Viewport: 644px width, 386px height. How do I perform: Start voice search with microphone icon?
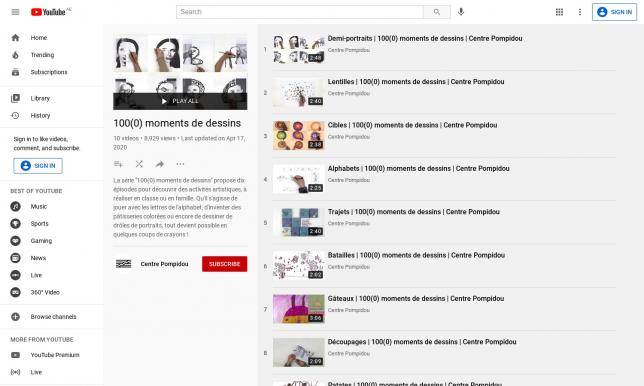pyautogui.click(x=461, y=12)
